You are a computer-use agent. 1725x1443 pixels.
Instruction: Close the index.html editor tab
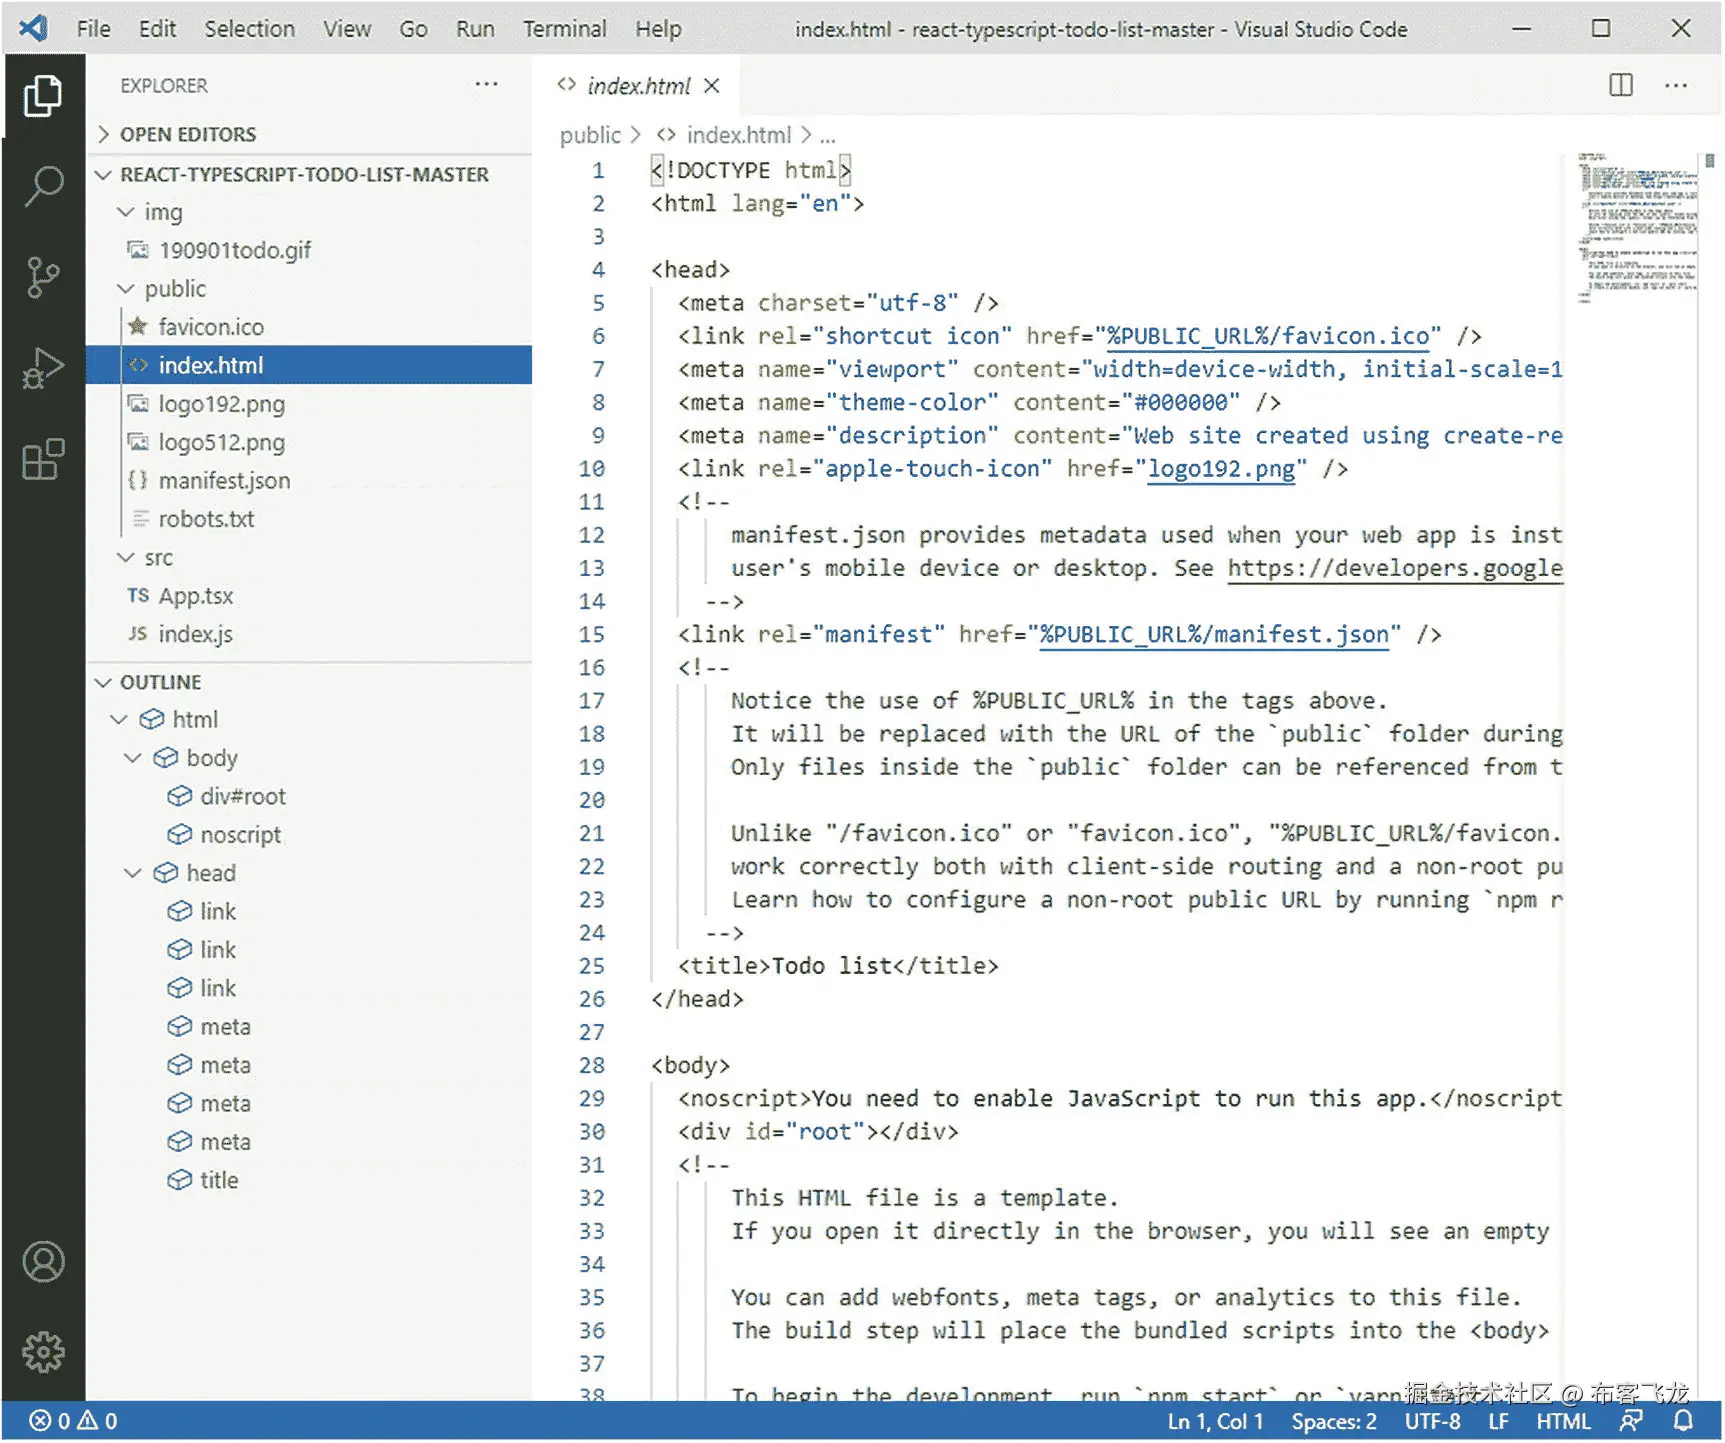[711, 85]
